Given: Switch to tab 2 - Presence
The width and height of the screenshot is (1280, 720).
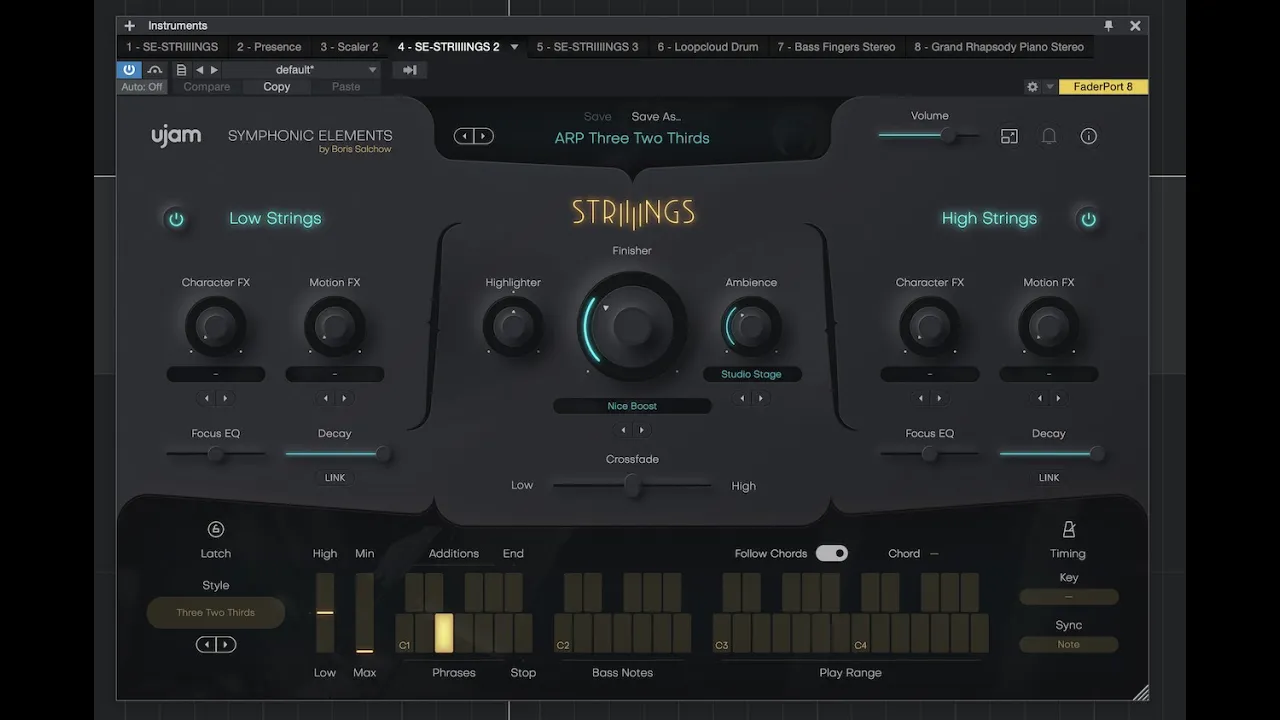Looking at the screenshot, I should pos(269,47).
